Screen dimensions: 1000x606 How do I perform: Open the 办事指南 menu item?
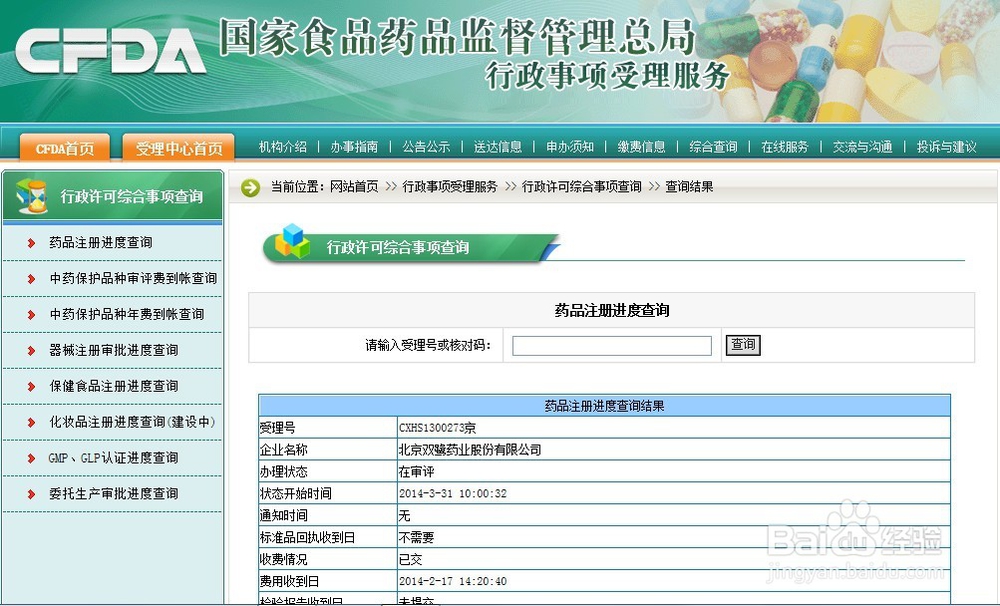[x=354, y=145]
